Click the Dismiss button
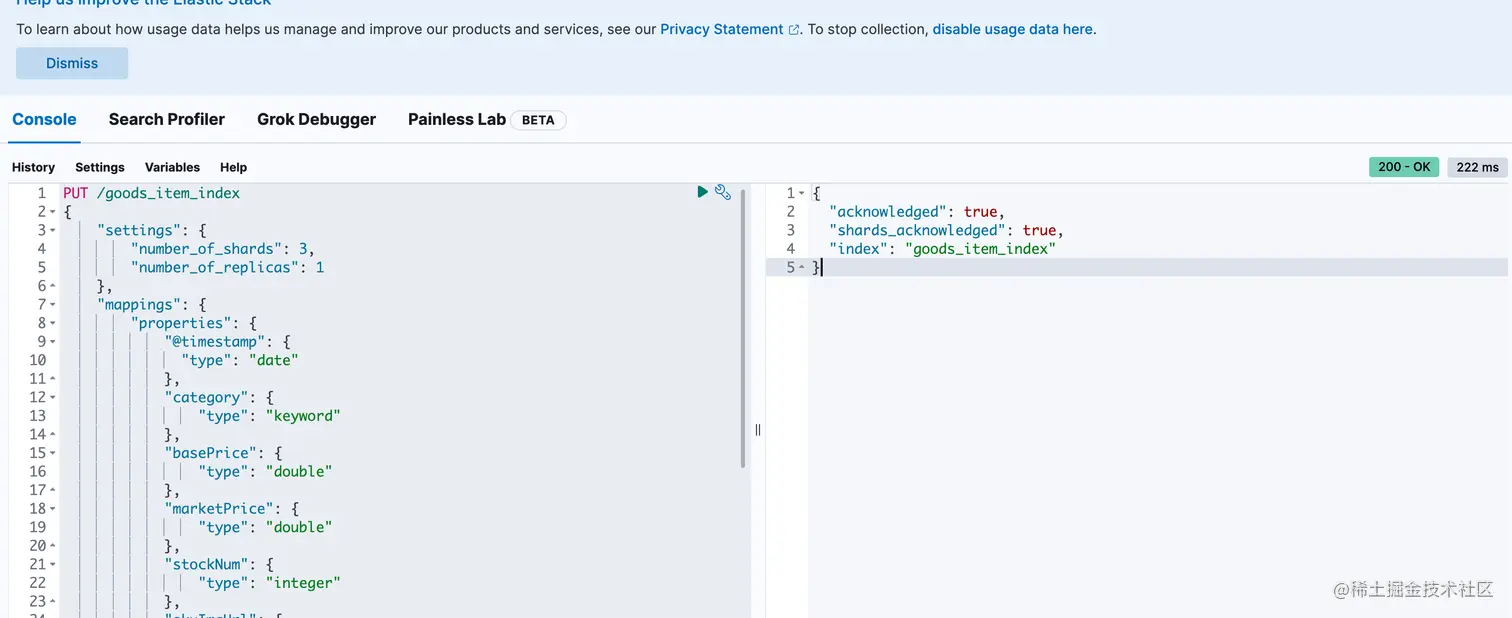Viewport: 1512px width, 618px height. [x=72, y=63]
